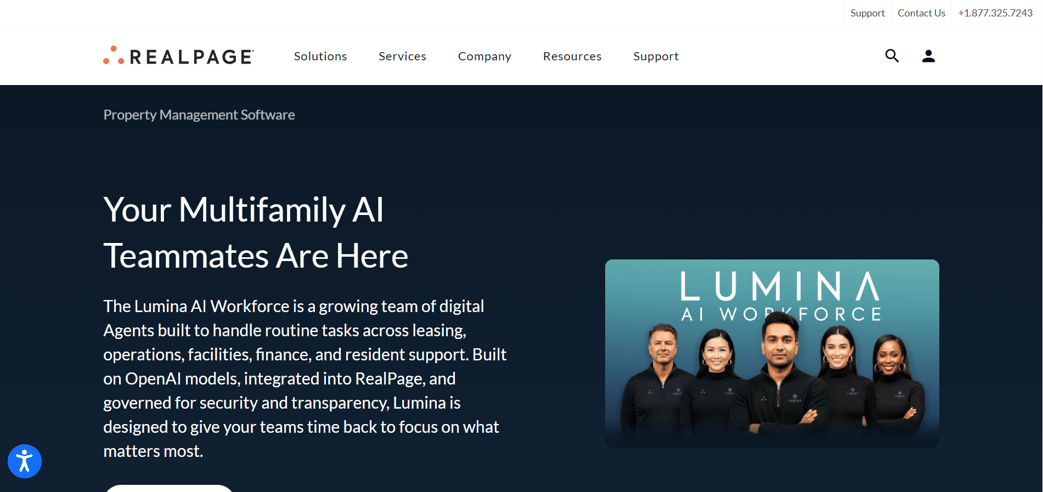Expand the Services navigation menu
Image resolution: width=1043 pixels, height=492 pixels.
point(402,56)
